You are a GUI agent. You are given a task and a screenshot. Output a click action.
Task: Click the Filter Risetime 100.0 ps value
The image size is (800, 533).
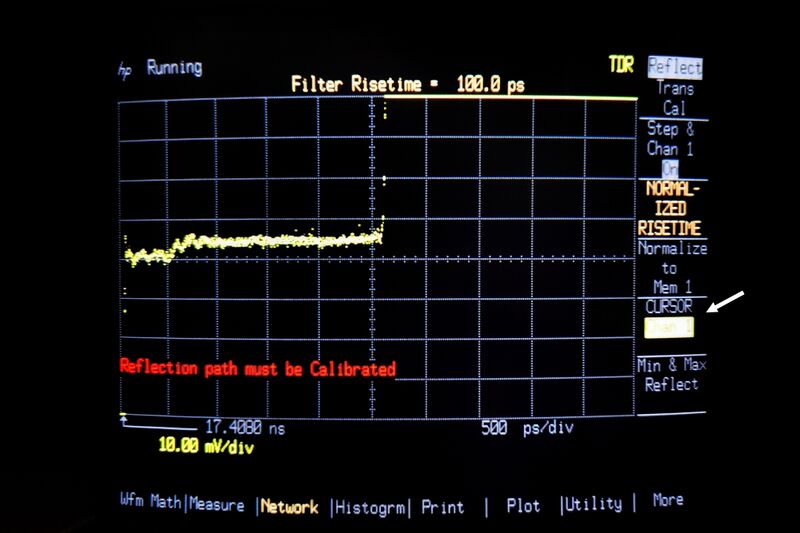490,85
